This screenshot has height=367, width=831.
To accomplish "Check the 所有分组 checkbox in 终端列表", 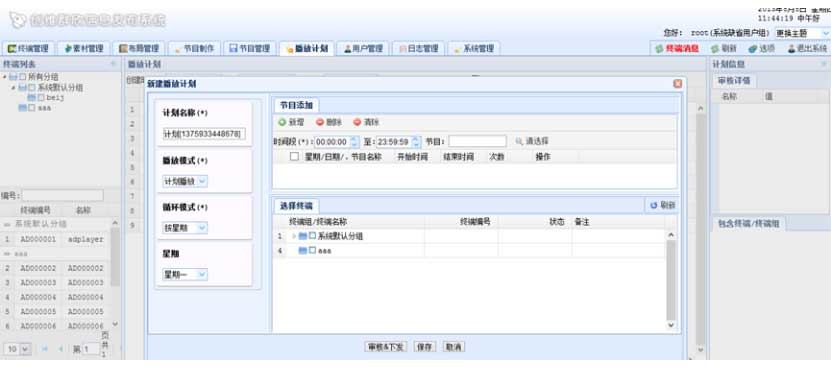I will pos(22,77).
